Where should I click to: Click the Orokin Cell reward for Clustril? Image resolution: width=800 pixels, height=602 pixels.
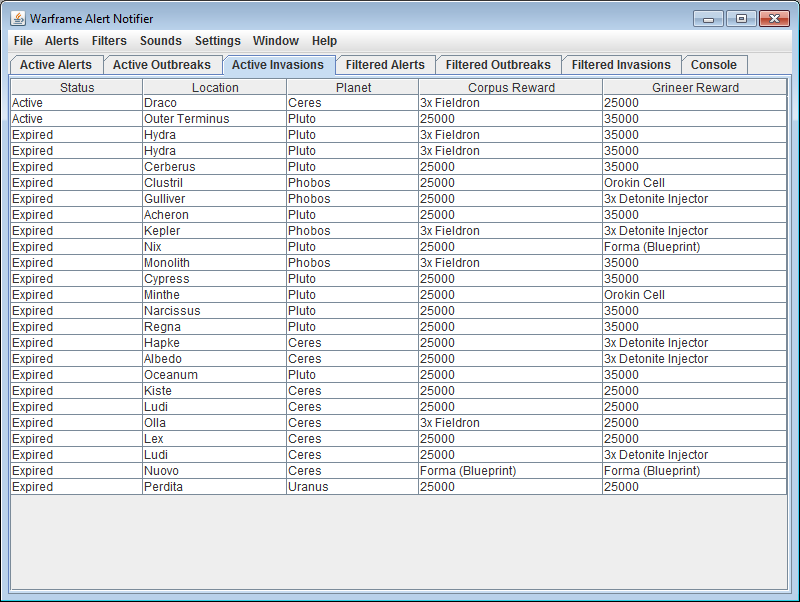695,183
